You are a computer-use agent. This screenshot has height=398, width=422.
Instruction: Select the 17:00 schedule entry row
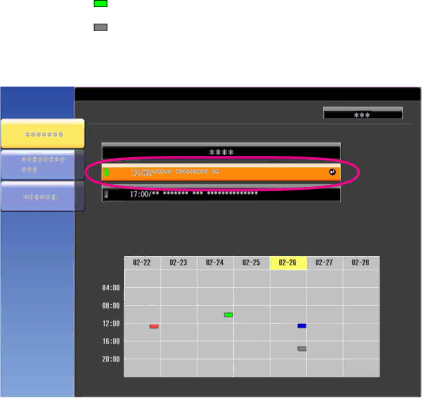(221, 194)
